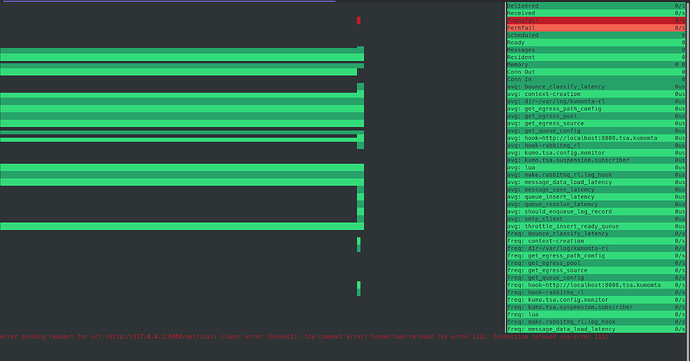Select the freq: get_queue_config row
The image size is (690, 361).
pos(596,277)
